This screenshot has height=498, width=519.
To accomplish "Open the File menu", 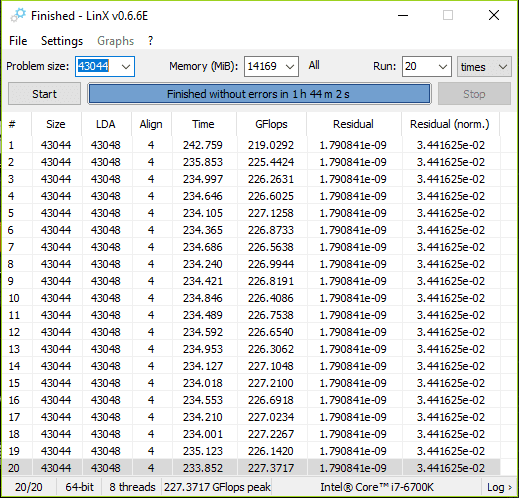I will pos(18,41).
